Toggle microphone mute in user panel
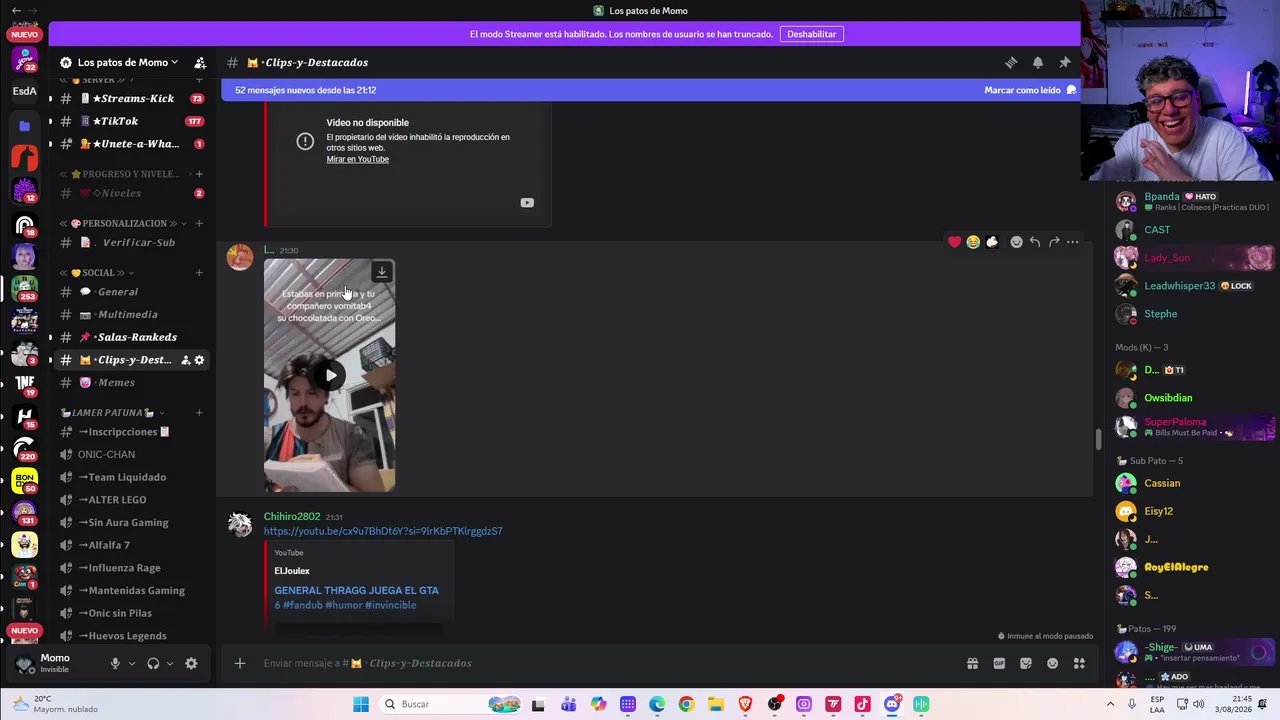 coord(115,663)
